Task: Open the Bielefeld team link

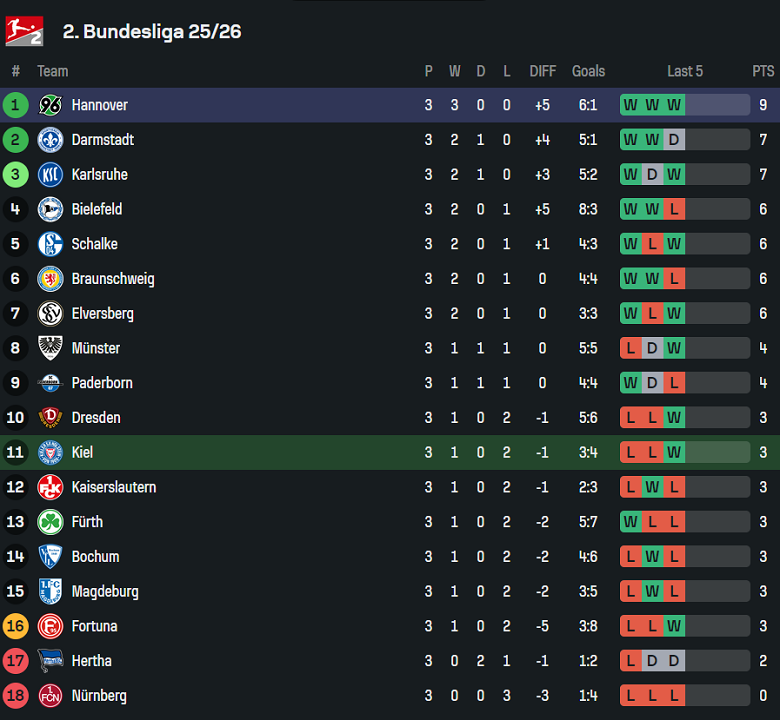Action: (x=97, y=209)
